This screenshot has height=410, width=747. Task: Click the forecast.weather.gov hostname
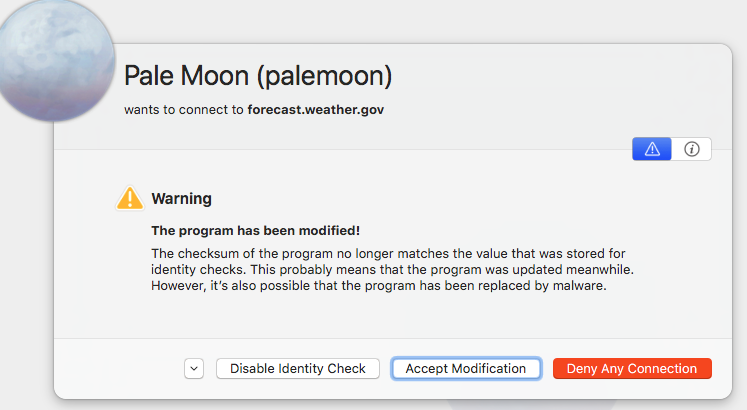pyautogui.click(x=315, y=109)
